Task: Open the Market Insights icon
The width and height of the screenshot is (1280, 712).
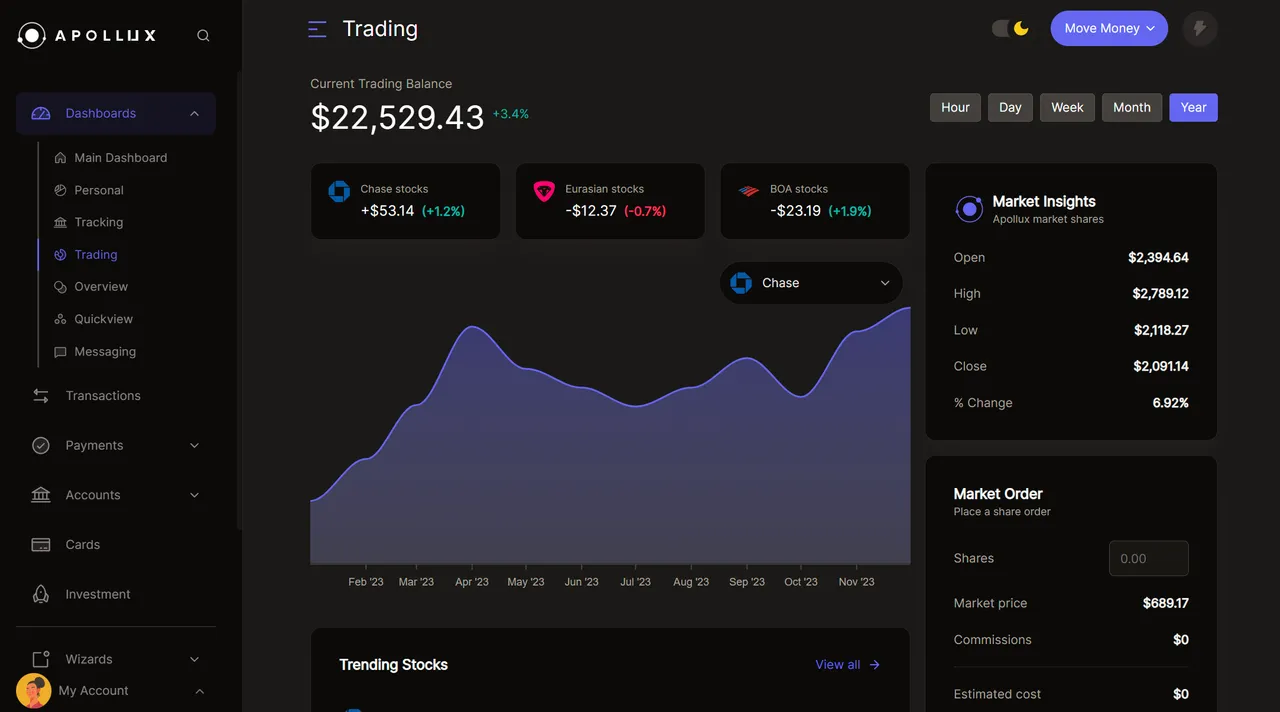Action: [969, 209]
